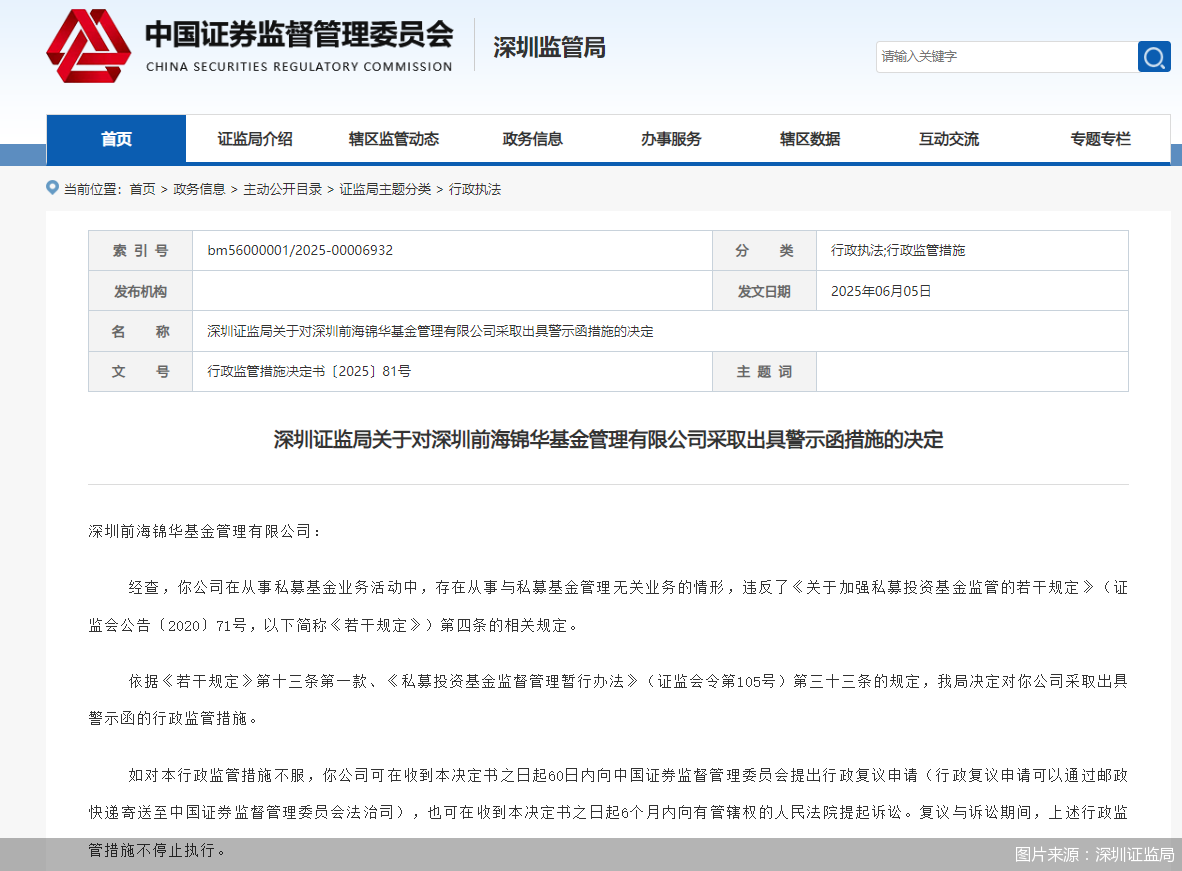The width and height of the screenshot is (1182, 871).
Task: Click 行政执法 breadcrumb link
Action: coord(474,189)
